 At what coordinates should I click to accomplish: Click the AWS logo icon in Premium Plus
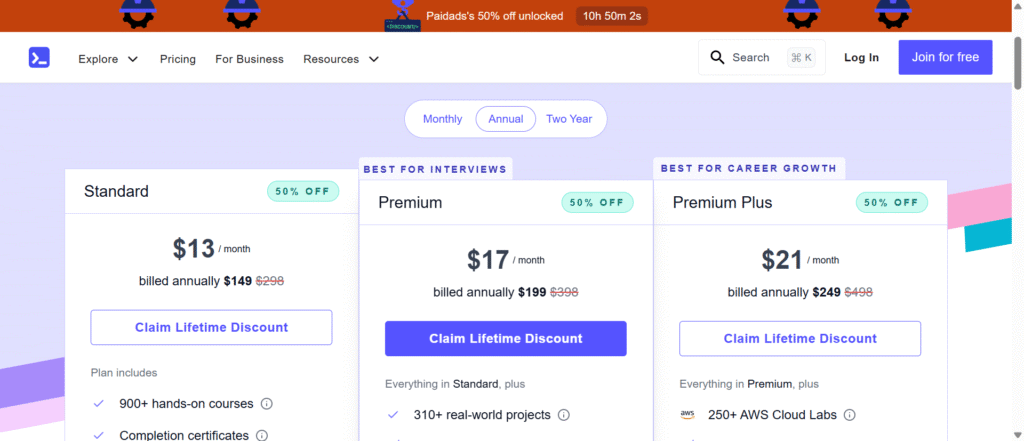[687, 415]
